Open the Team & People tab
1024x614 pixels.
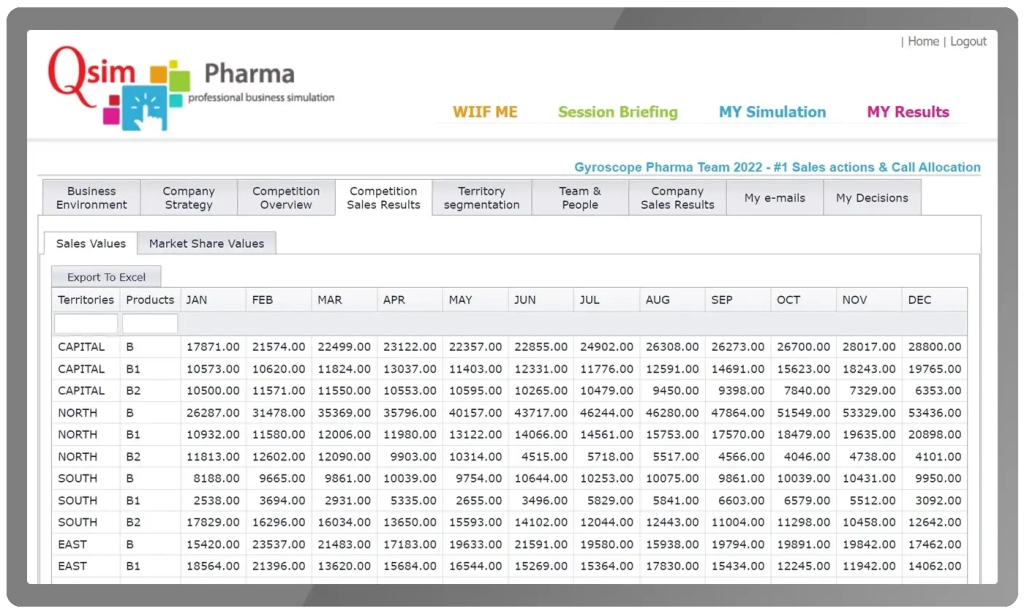pos(580,198)
